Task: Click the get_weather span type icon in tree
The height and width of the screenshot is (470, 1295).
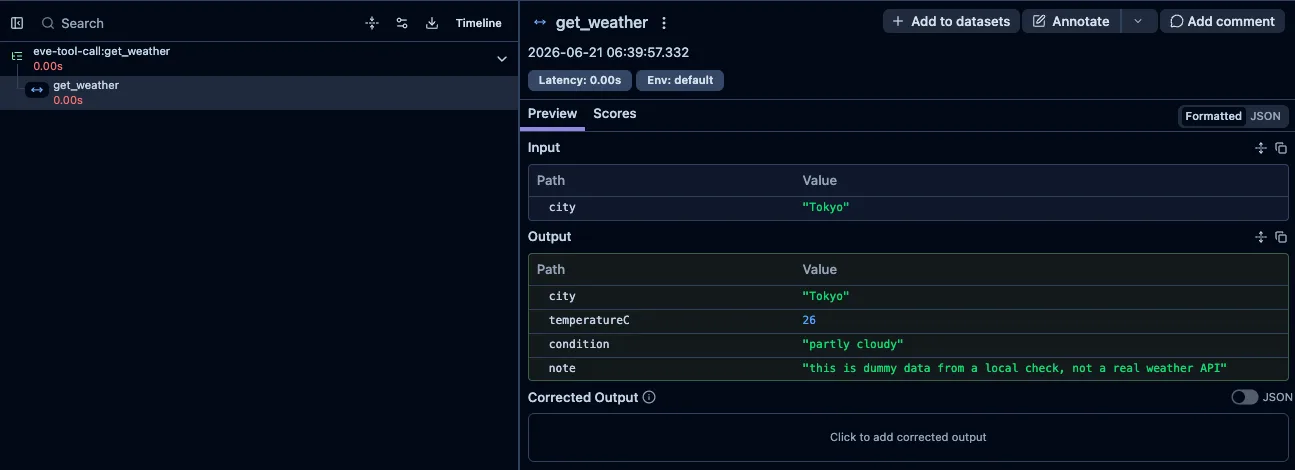Action: 37,90
